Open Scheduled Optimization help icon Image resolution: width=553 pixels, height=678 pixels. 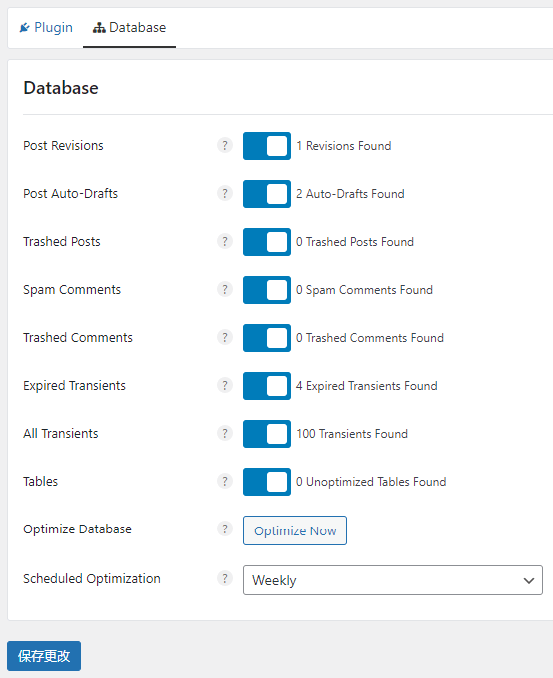[225, 579]
